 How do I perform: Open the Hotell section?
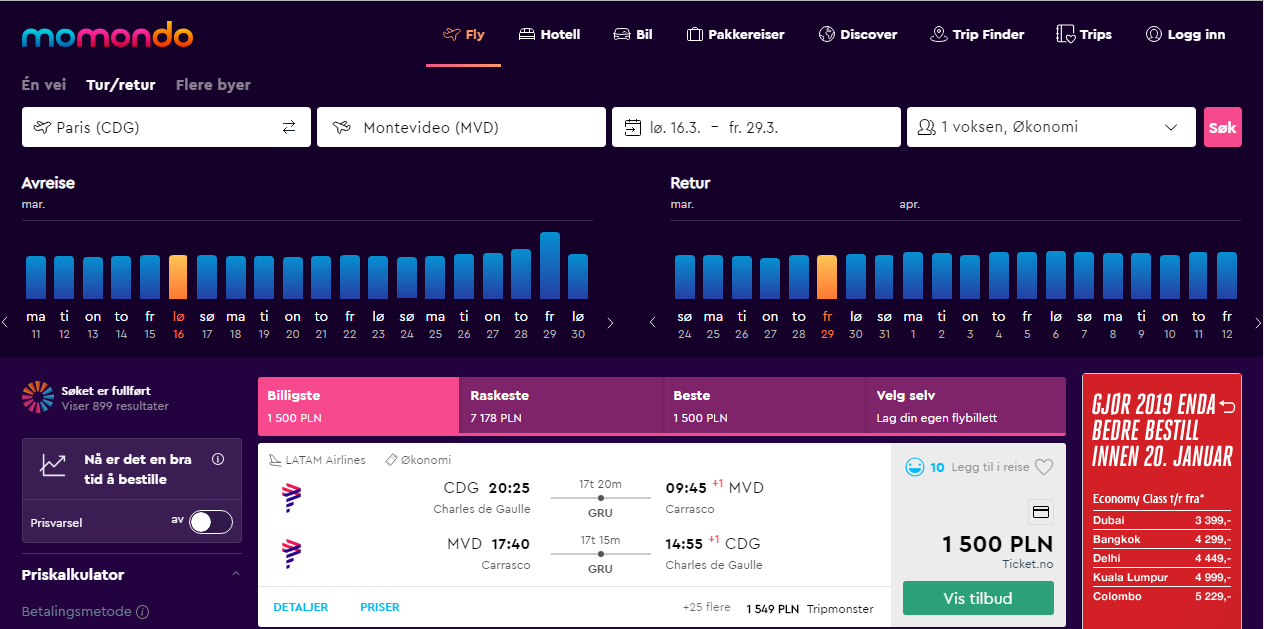[549, 34]
